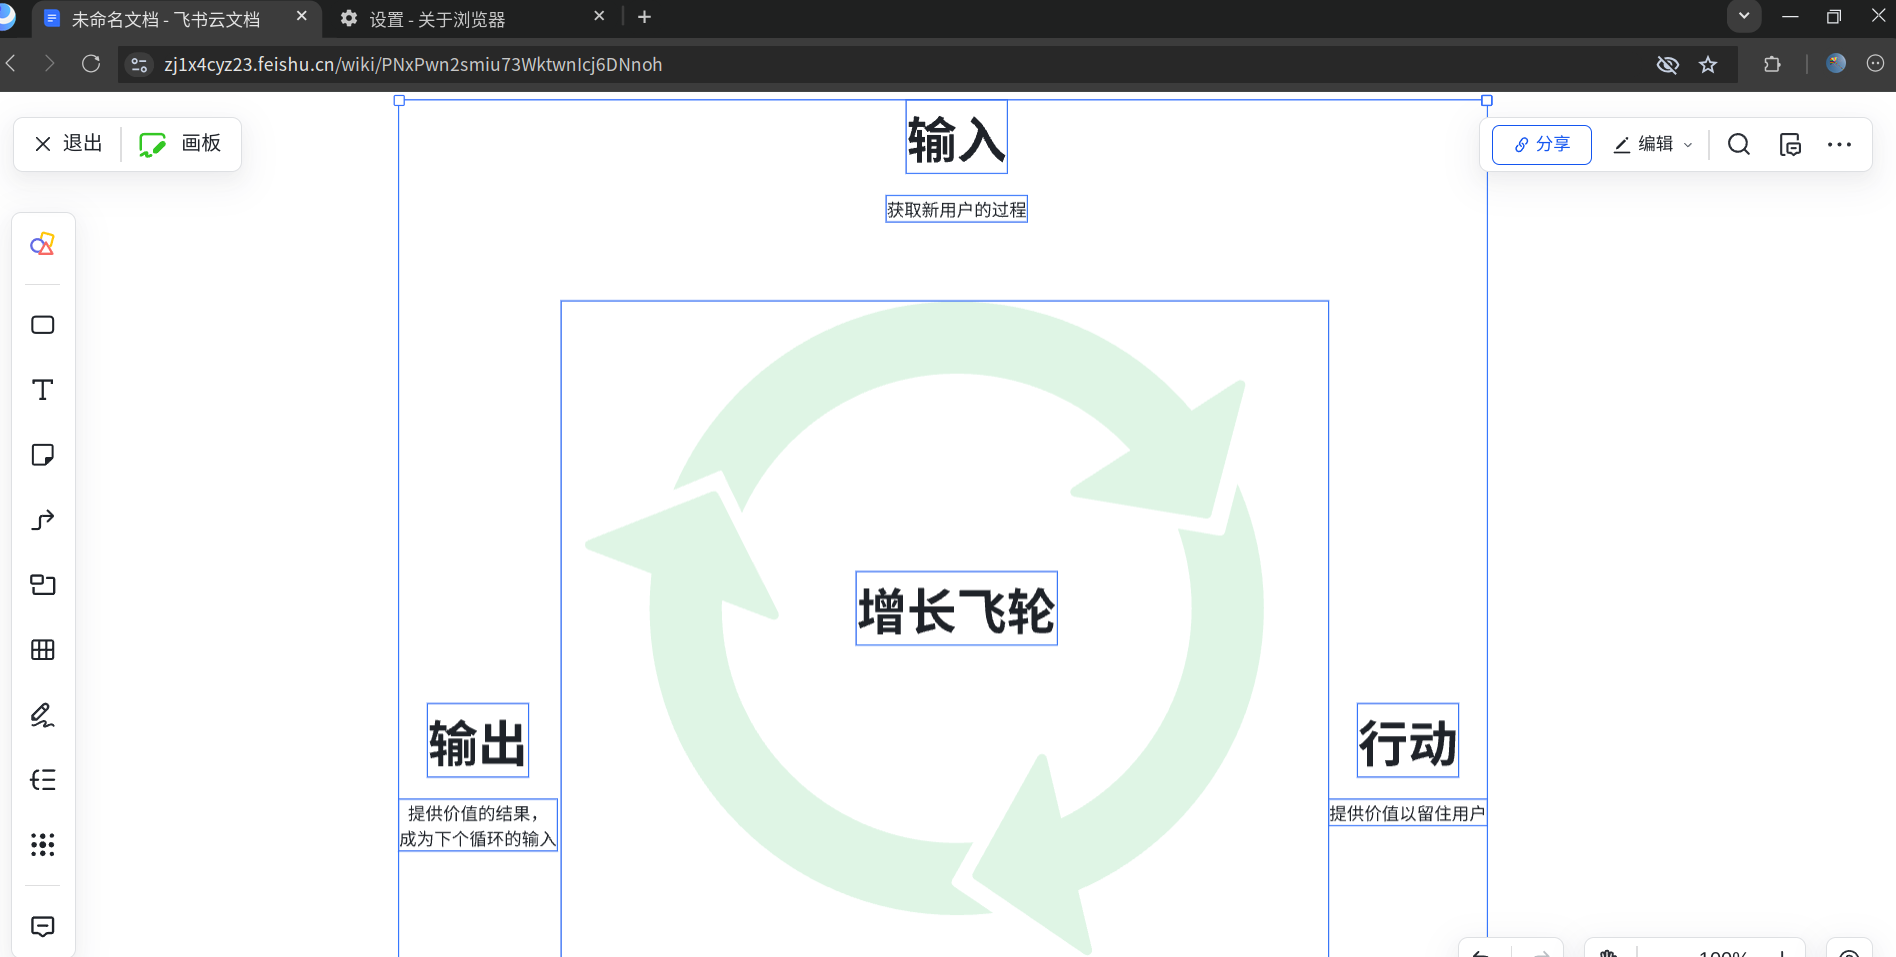
Task: Open the document copy panel icon
Action: tap(1790, 145)
